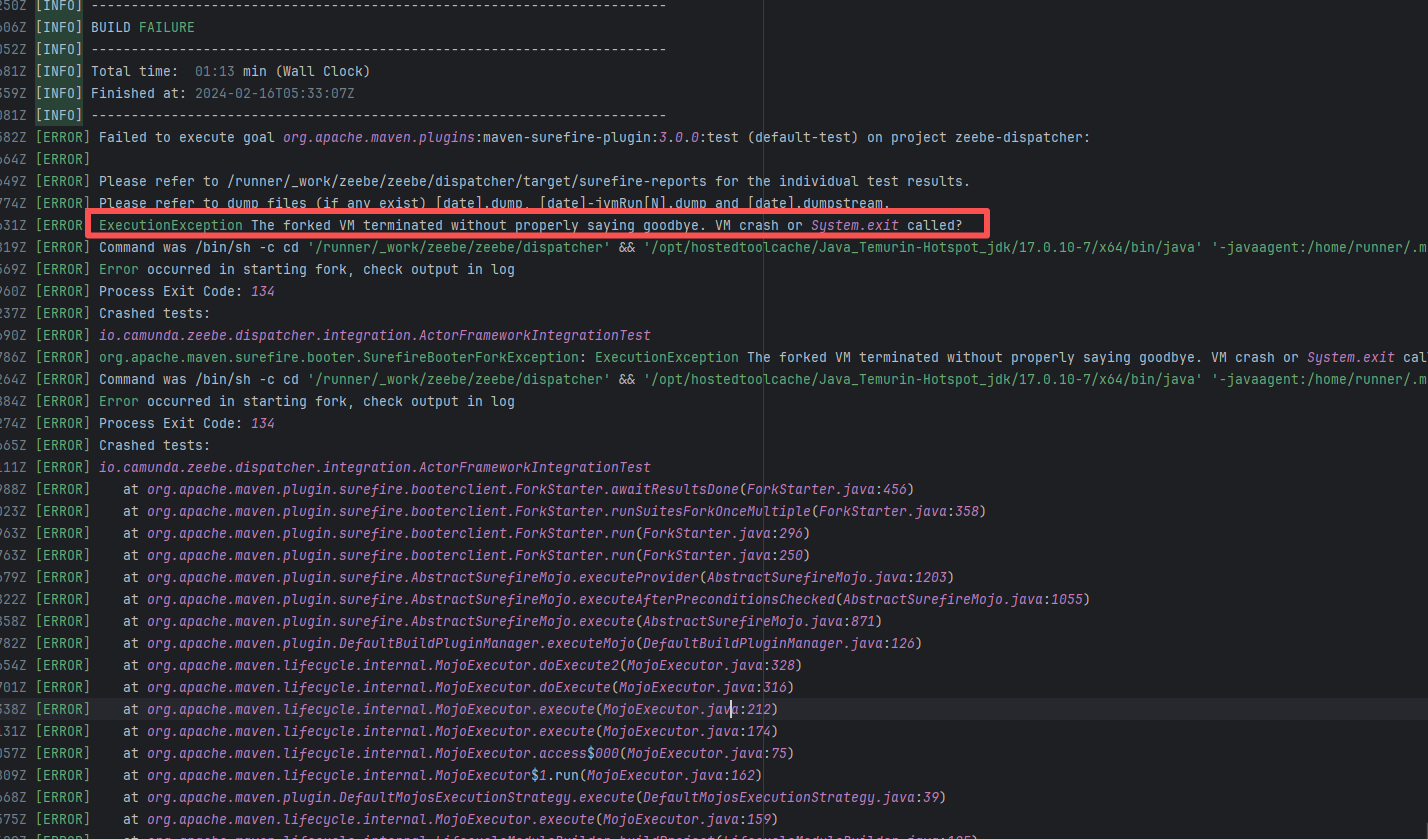Click the SurefireBooterForkException class name

(x=342, y=357)
